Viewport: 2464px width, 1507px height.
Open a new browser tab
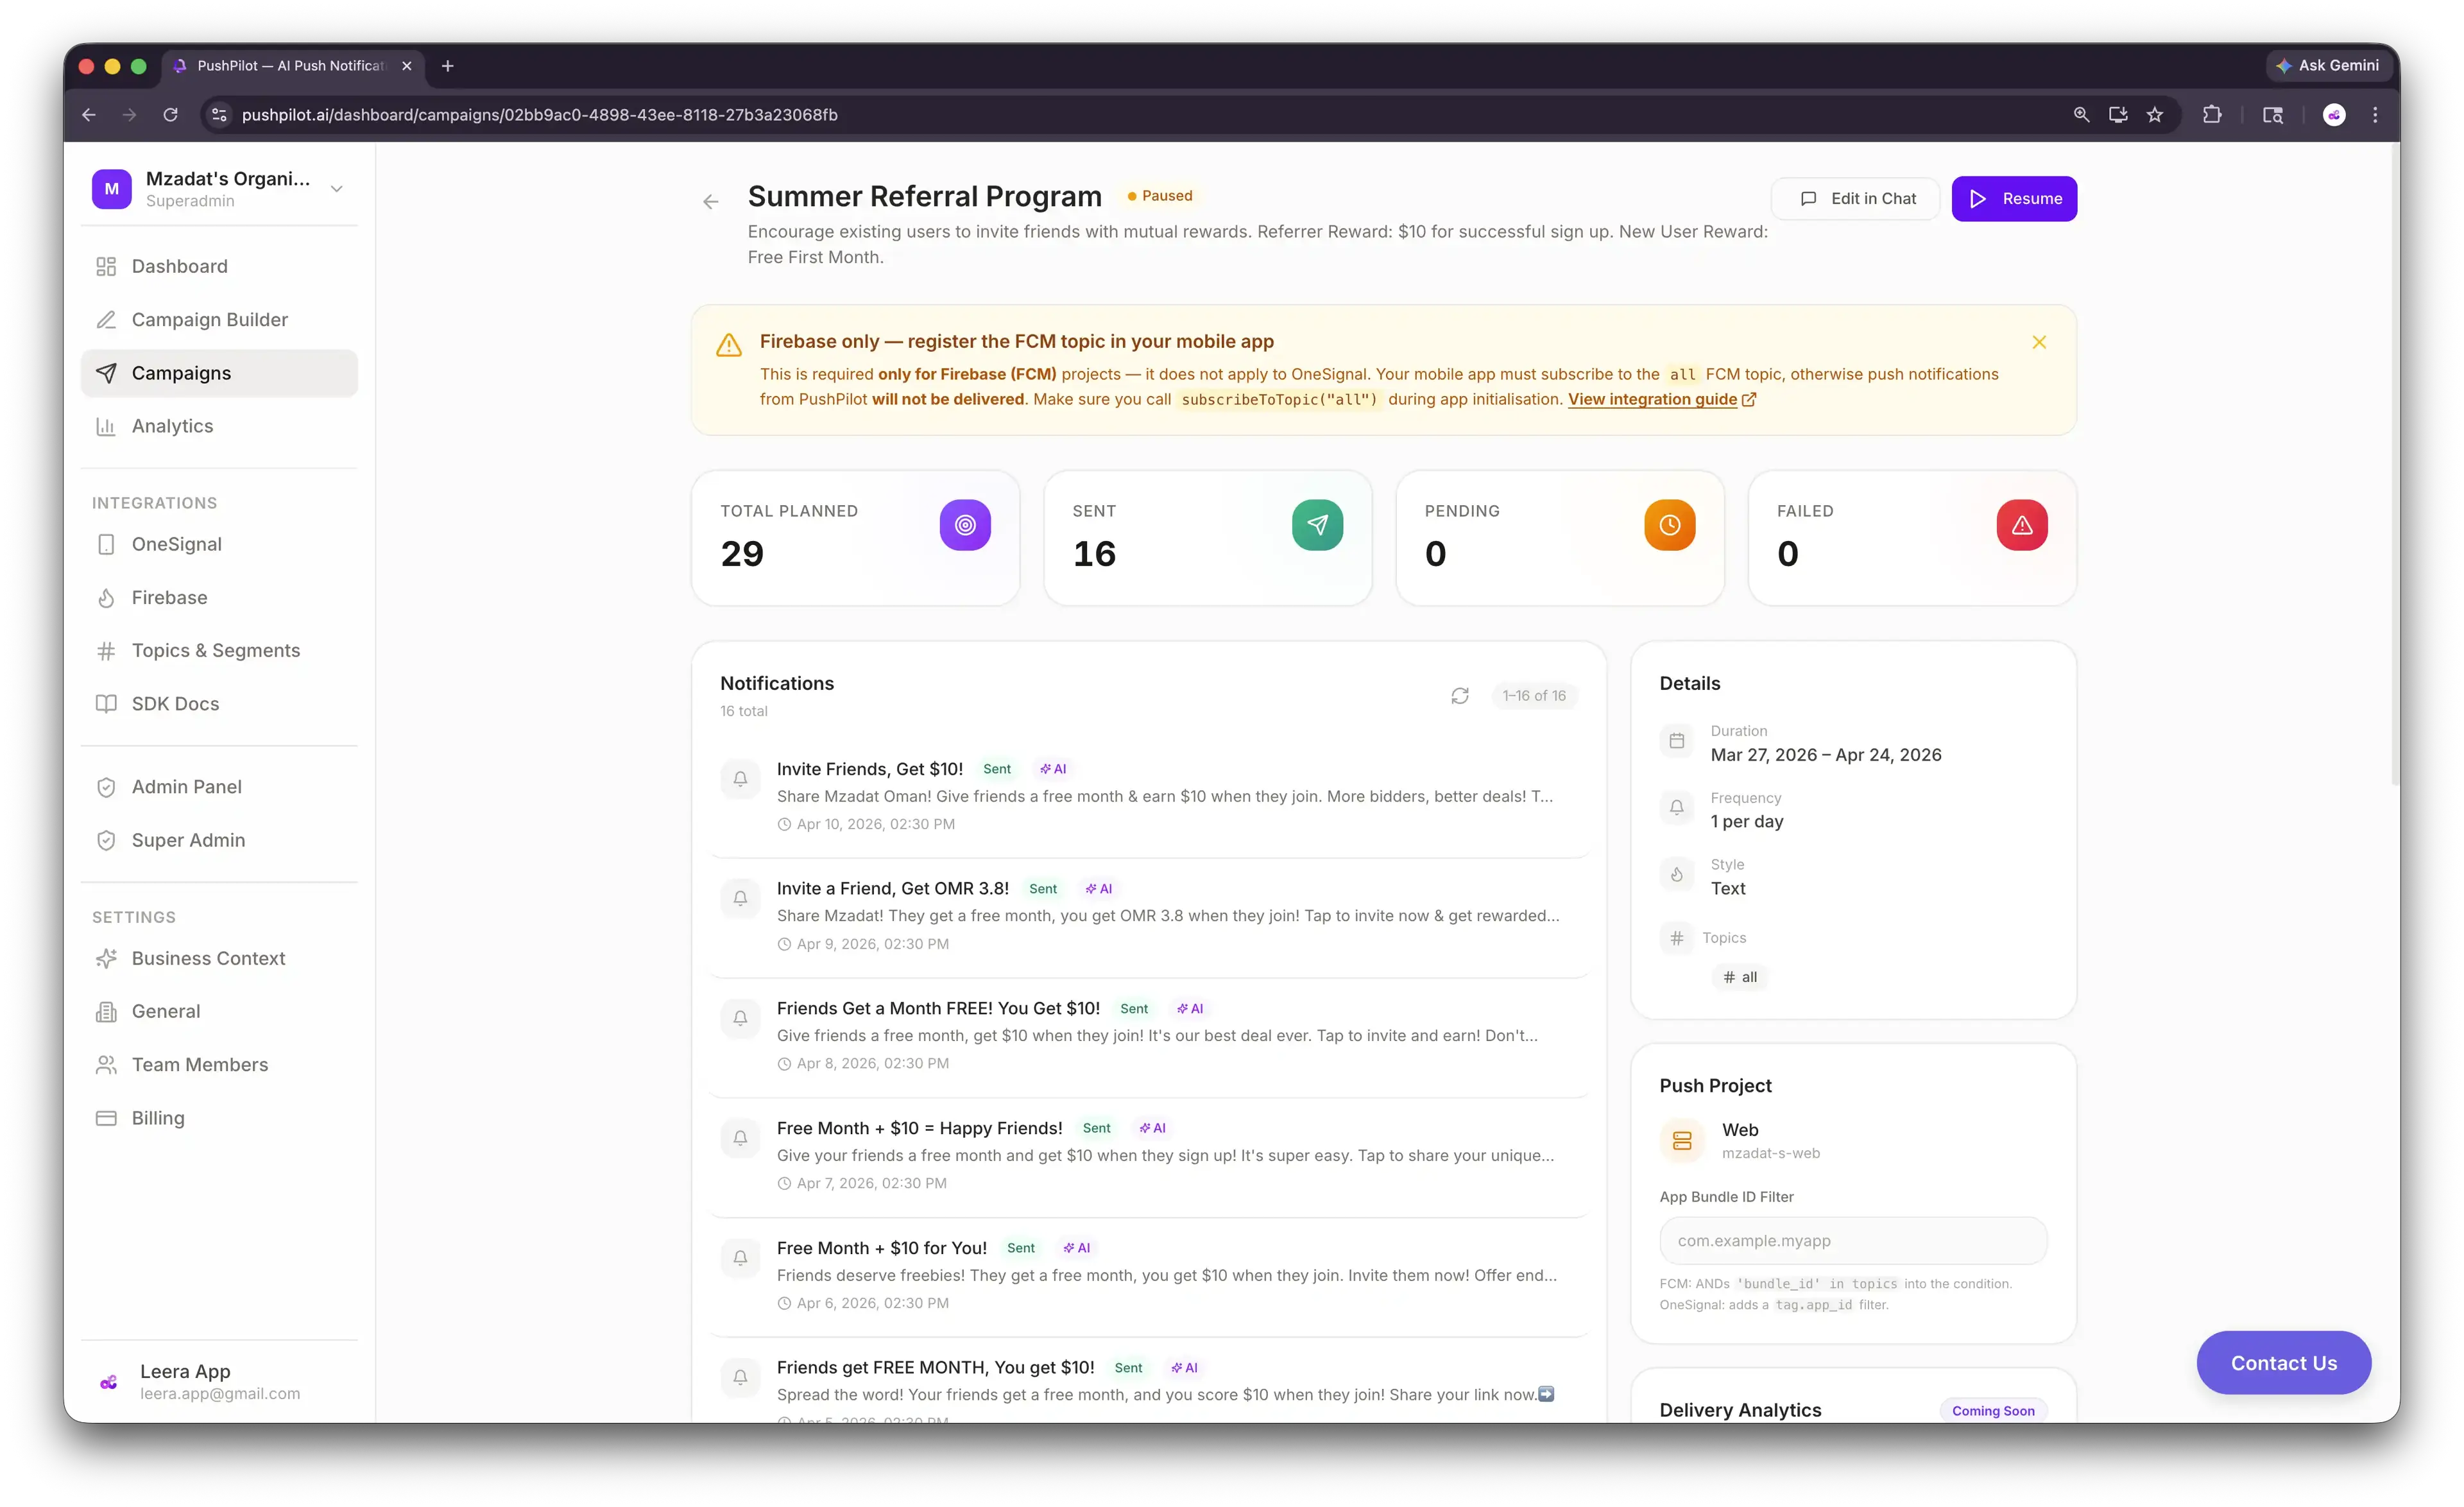click(448, 66)
